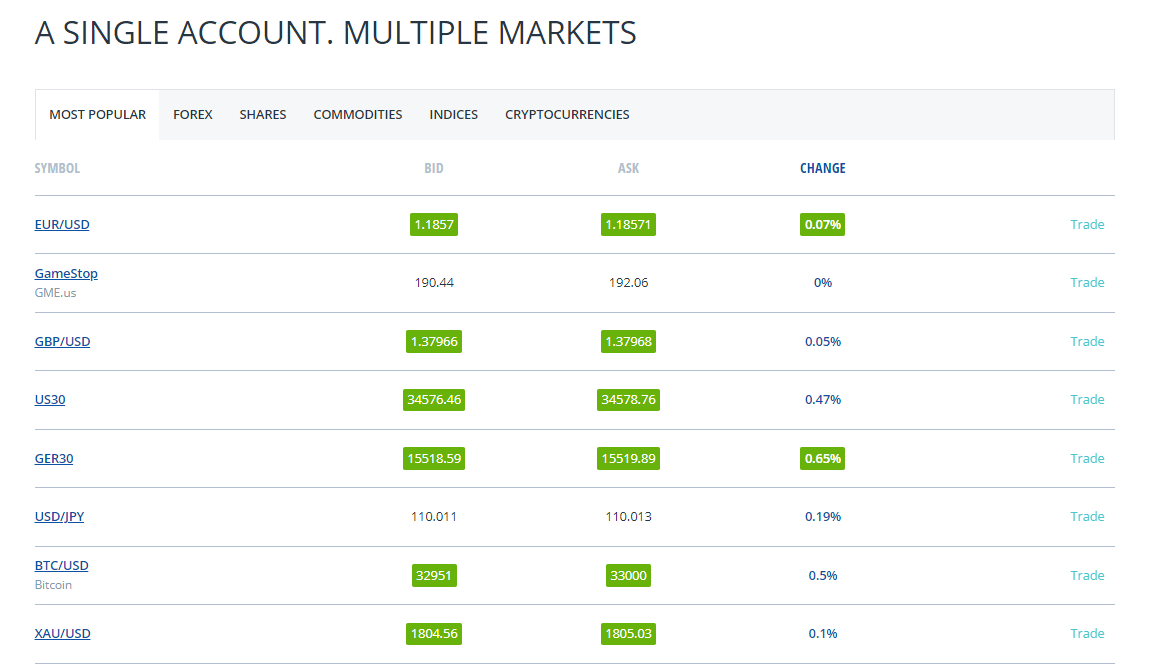1160x667 pixels.
Task: Click Trade for GBP/USD
Action: coord(1087,341)
